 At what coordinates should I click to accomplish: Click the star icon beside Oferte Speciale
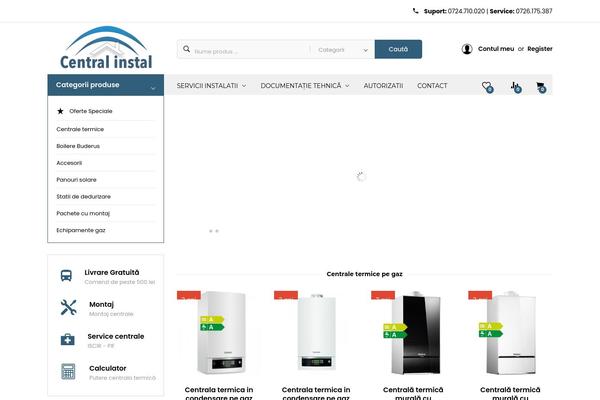60,111
